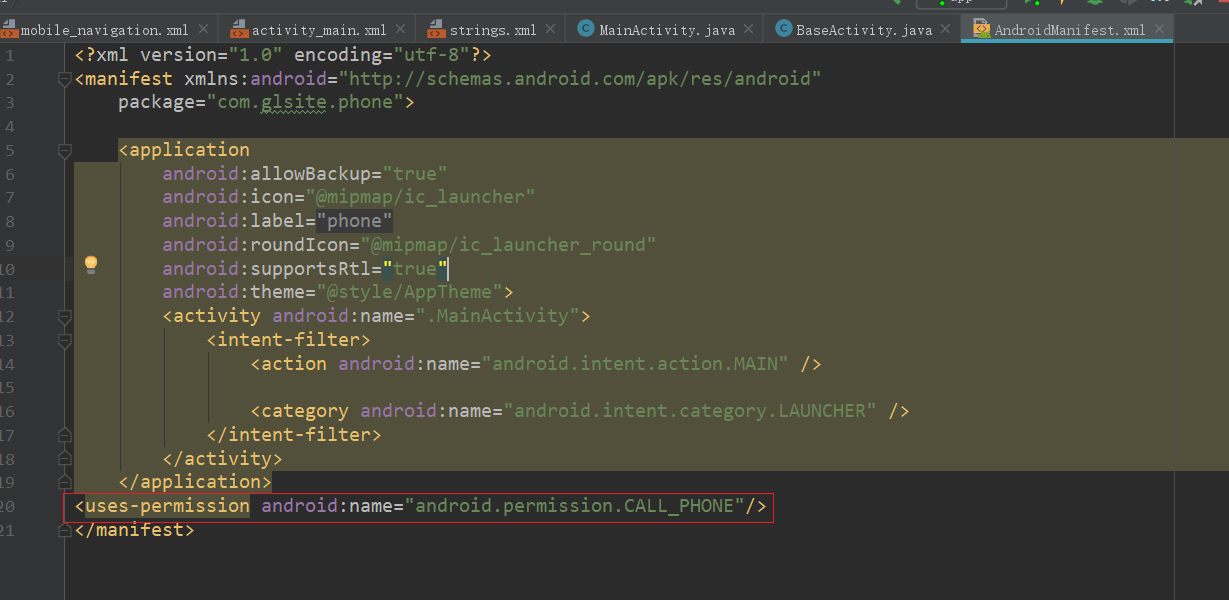Click the Java class icon on BaseActivity.java tab
The height and width of the screenshot is (600, 1229).
point(784,29)
